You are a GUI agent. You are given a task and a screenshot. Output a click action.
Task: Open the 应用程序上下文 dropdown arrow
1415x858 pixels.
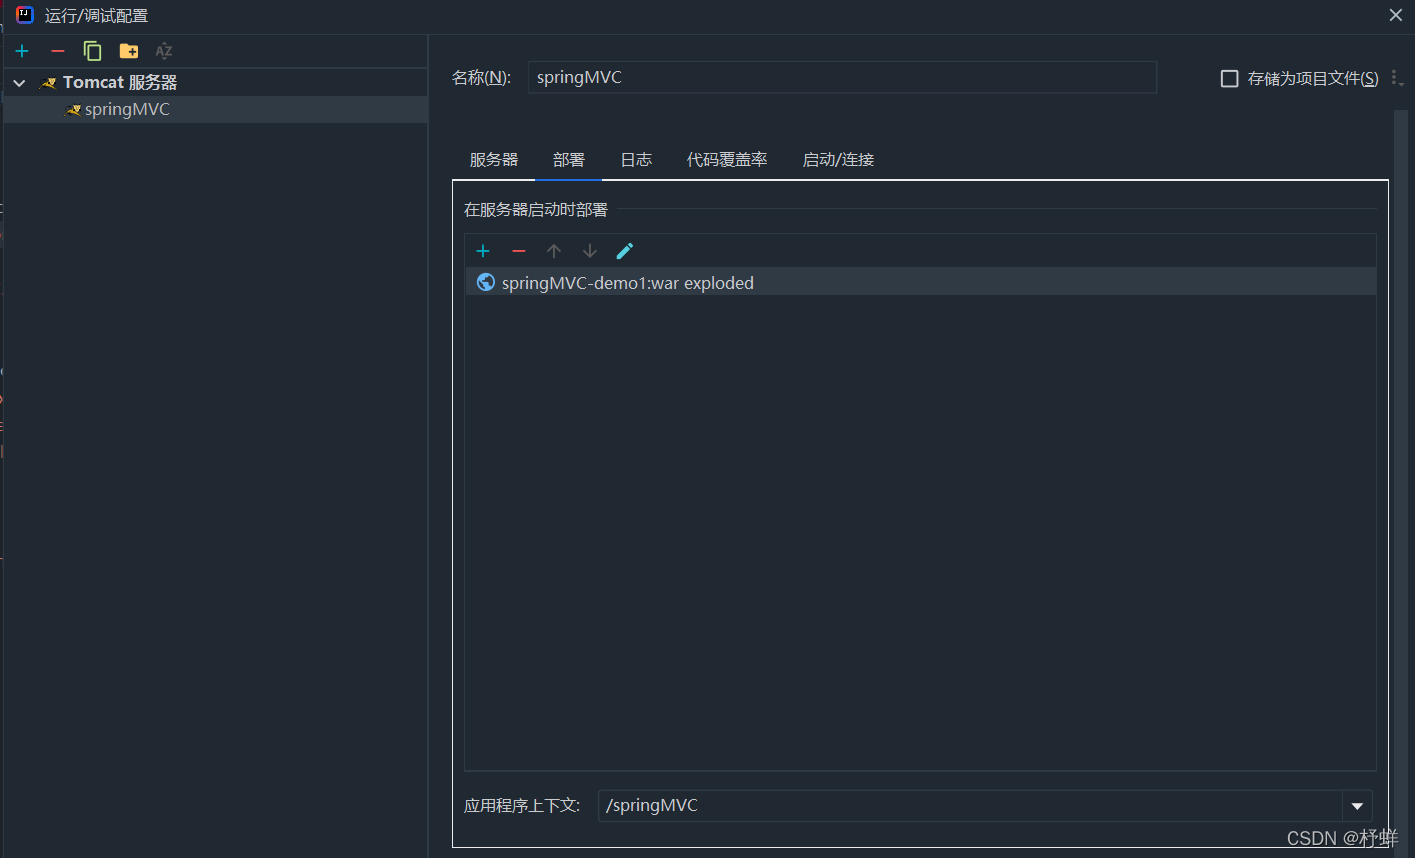[x=1357, y=806]
